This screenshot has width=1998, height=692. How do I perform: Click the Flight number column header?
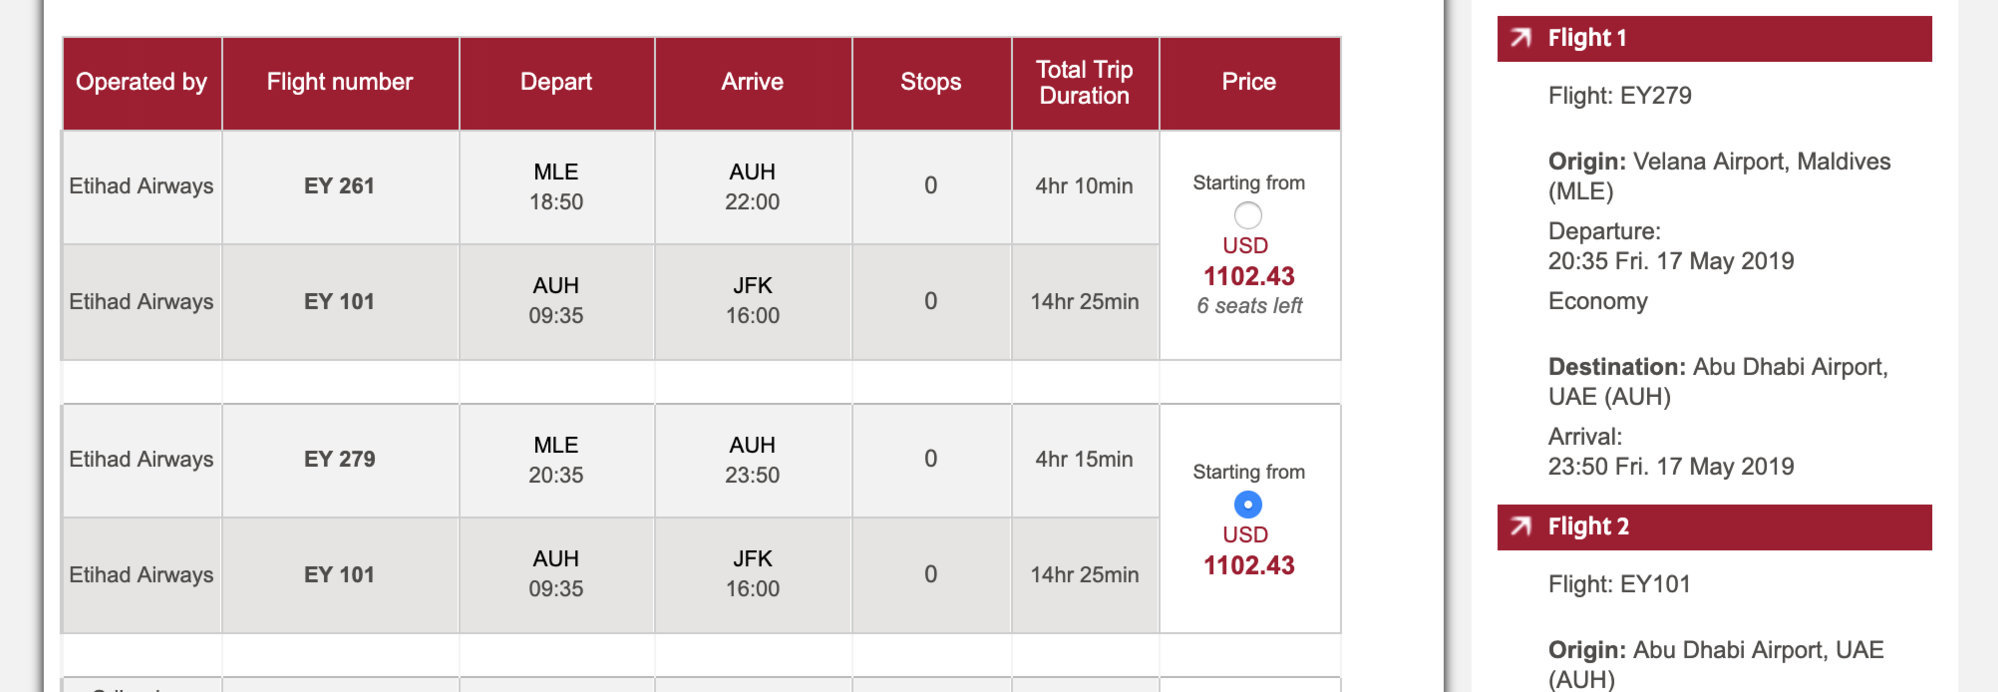tap(340, 83)
